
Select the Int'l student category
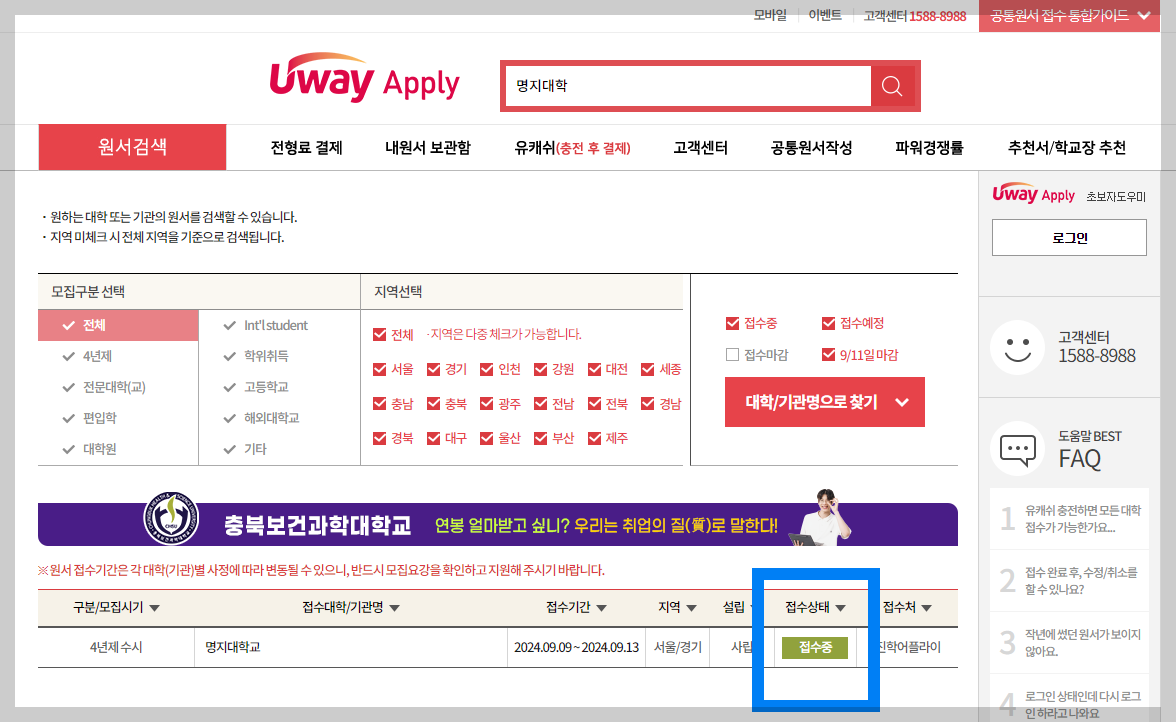point(266,325)
